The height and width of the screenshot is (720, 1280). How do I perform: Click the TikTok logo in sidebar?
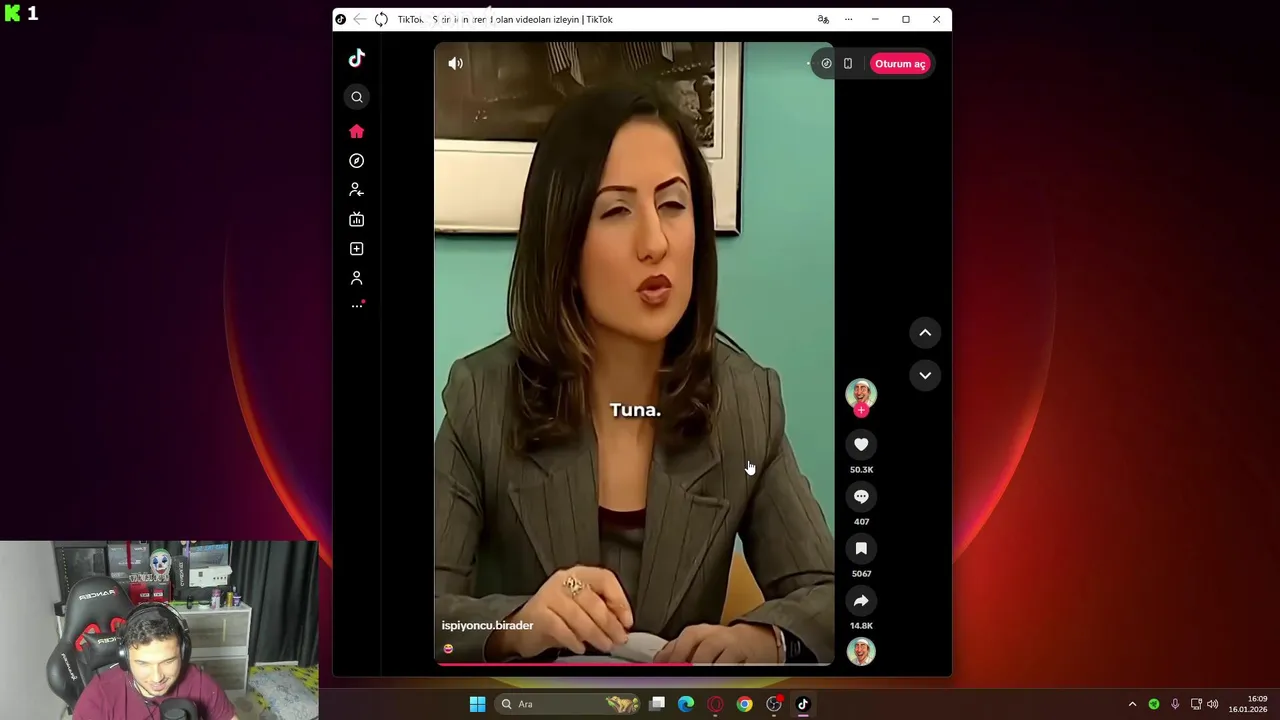click(357, 58)
